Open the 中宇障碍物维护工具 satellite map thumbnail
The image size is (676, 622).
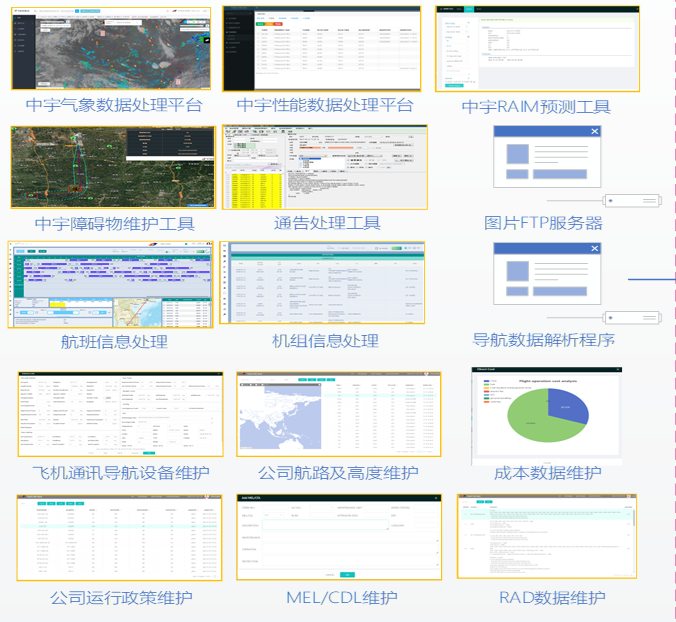pyautogui.click(x=112, y=167)
